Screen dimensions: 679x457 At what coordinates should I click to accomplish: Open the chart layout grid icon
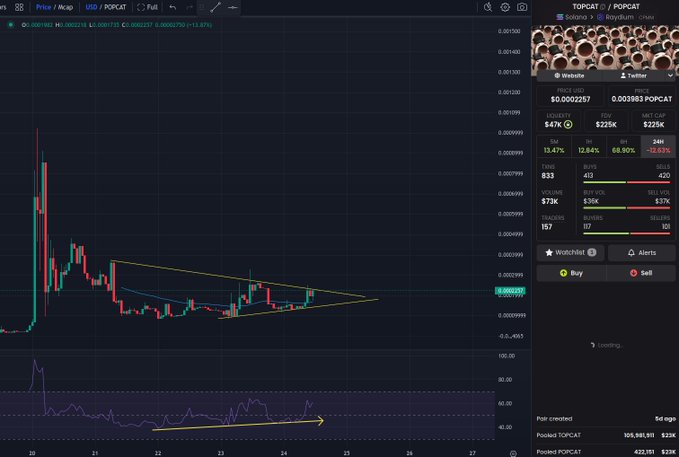19,7
